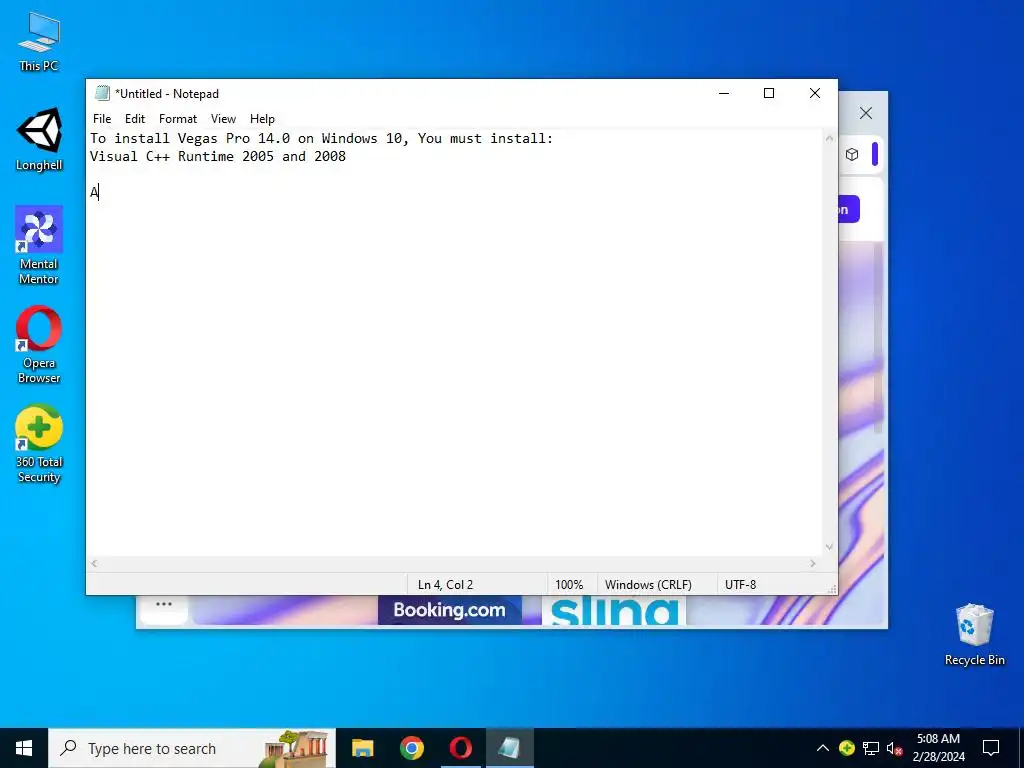Click the 'UTF-8' encoding status entry

click(x=741, y=584)
